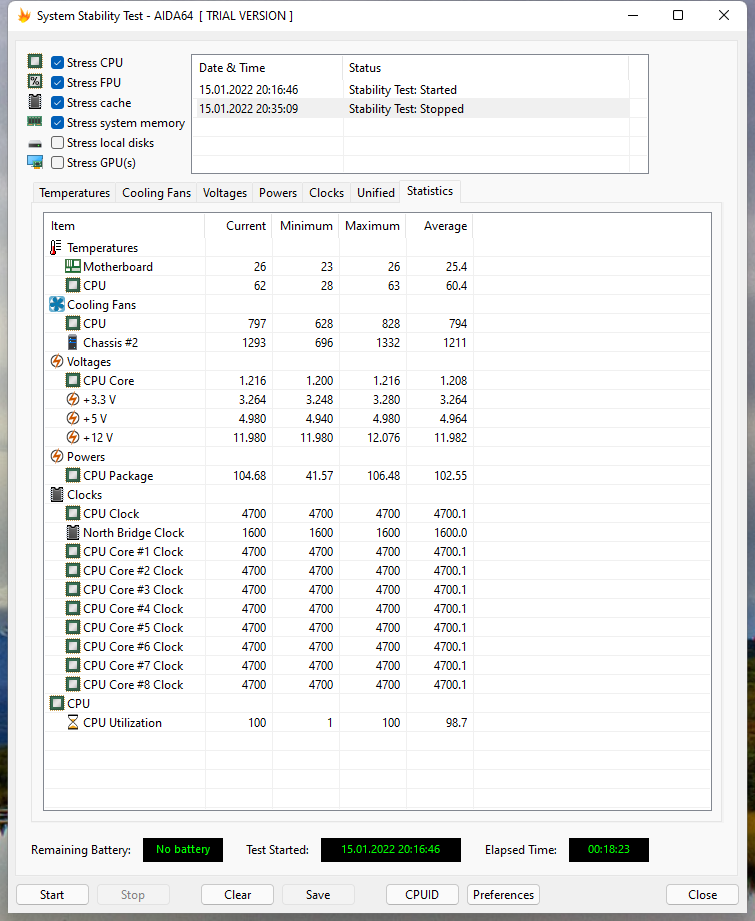Switch to the Voltages tab

coord(224,193)
